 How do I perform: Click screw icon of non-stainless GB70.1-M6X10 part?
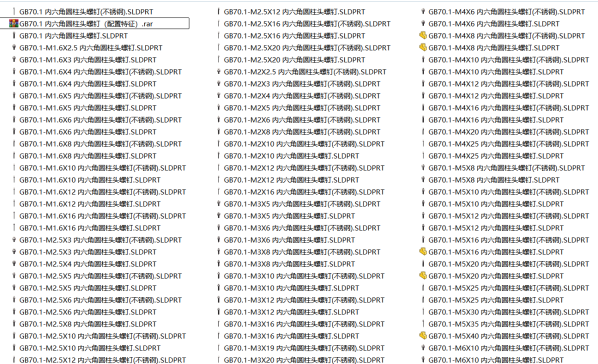(423, 360)
